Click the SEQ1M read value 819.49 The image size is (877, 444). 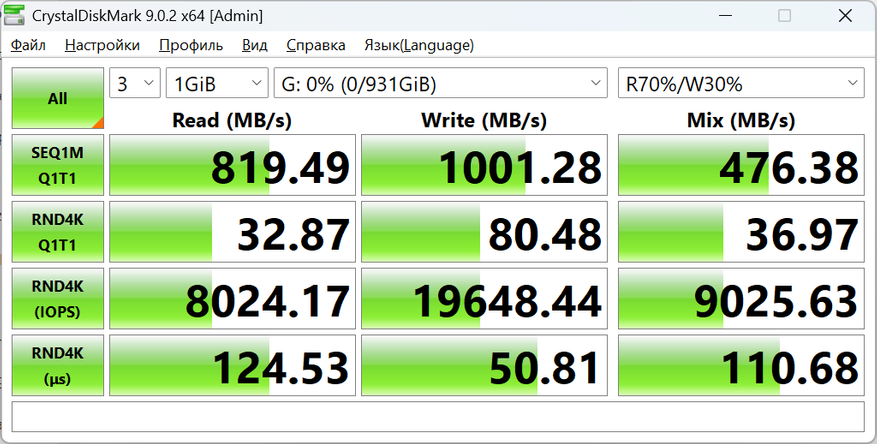click(233, 165)
